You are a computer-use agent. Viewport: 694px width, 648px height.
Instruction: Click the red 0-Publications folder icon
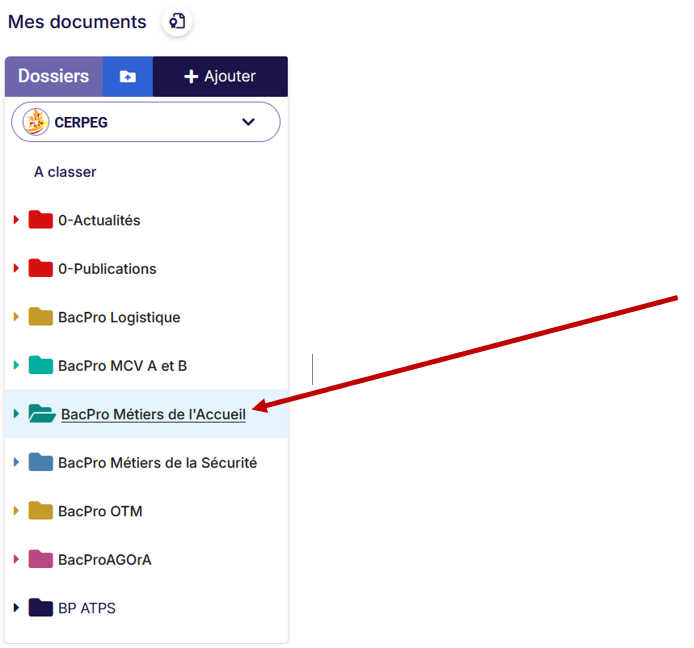pyautogui.click(x=41, y=268)
